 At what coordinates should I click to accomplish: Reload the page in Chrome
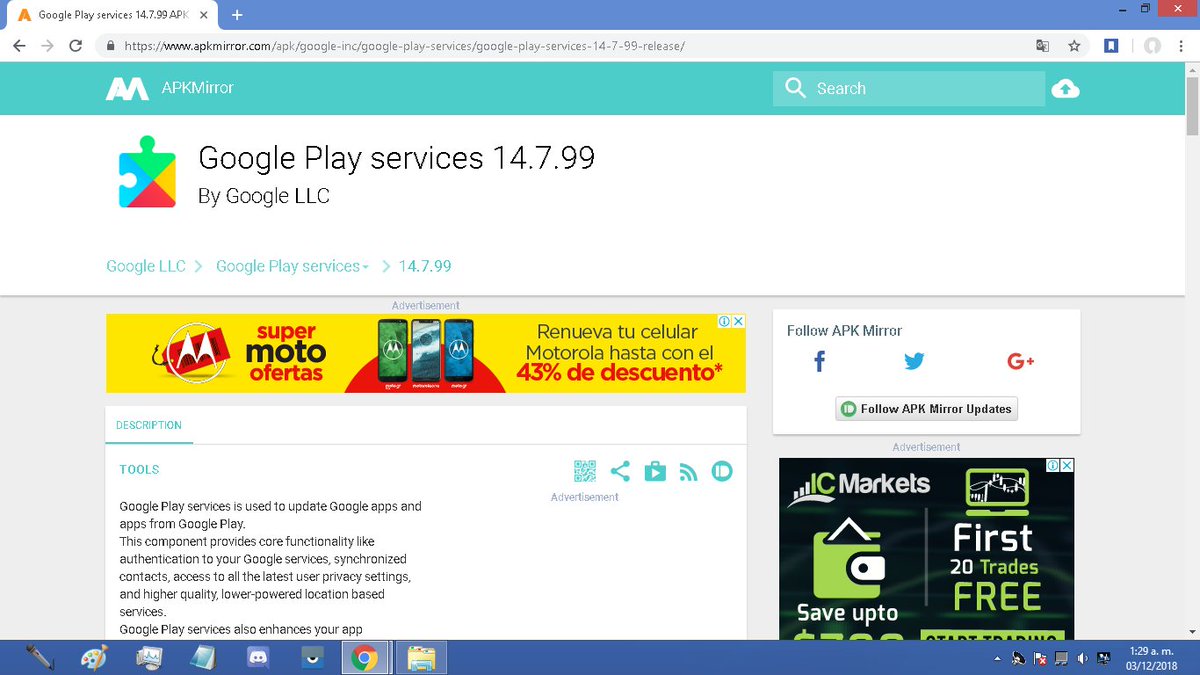pos(75,46)
